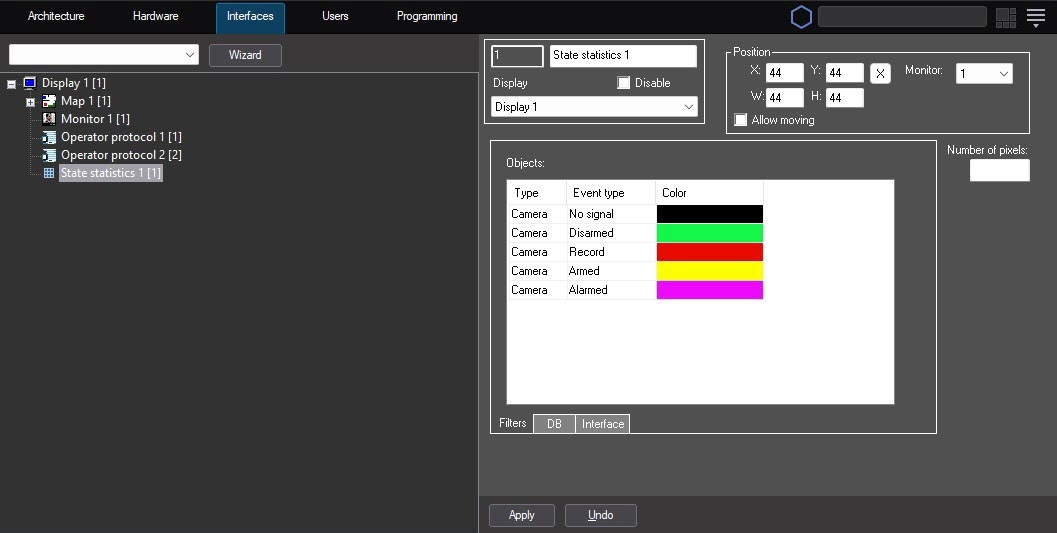1057x533 pixels.
Task: Enable the Disable checkbox
Action: pyautogui.click(x=624, y=83)
